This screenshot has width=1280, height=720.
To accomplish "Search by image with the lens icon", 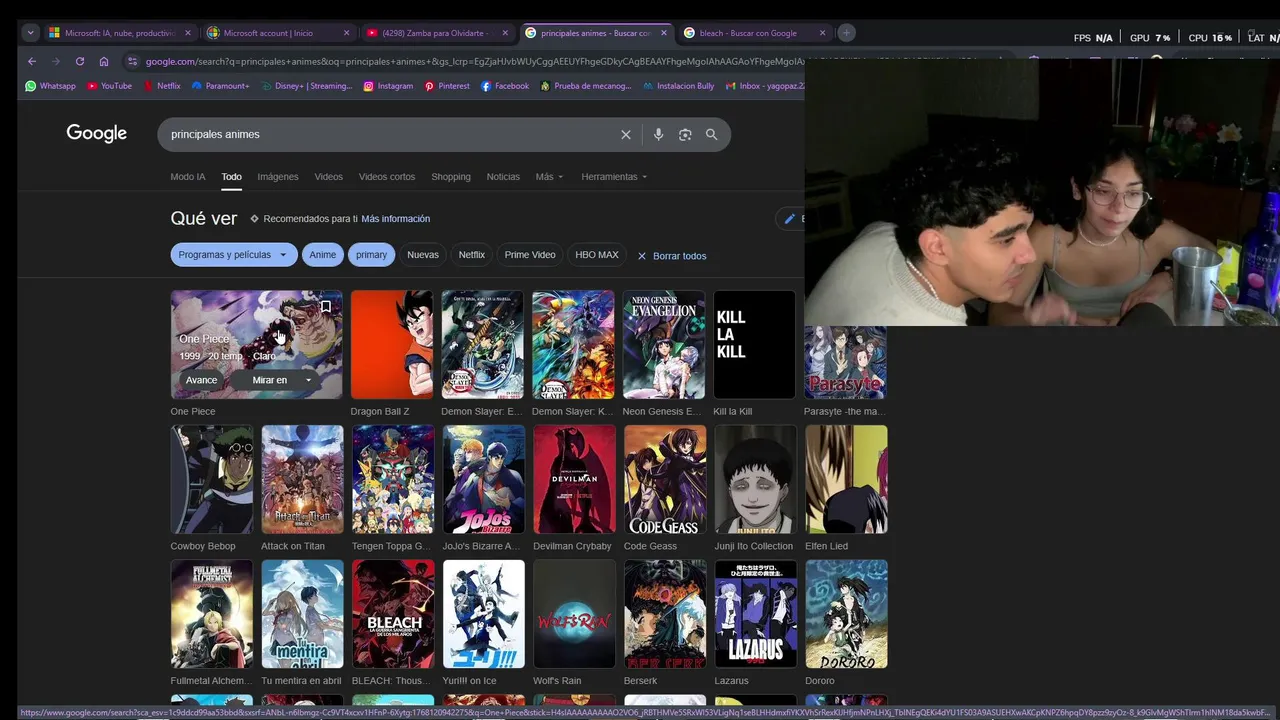I will point(685,134).
